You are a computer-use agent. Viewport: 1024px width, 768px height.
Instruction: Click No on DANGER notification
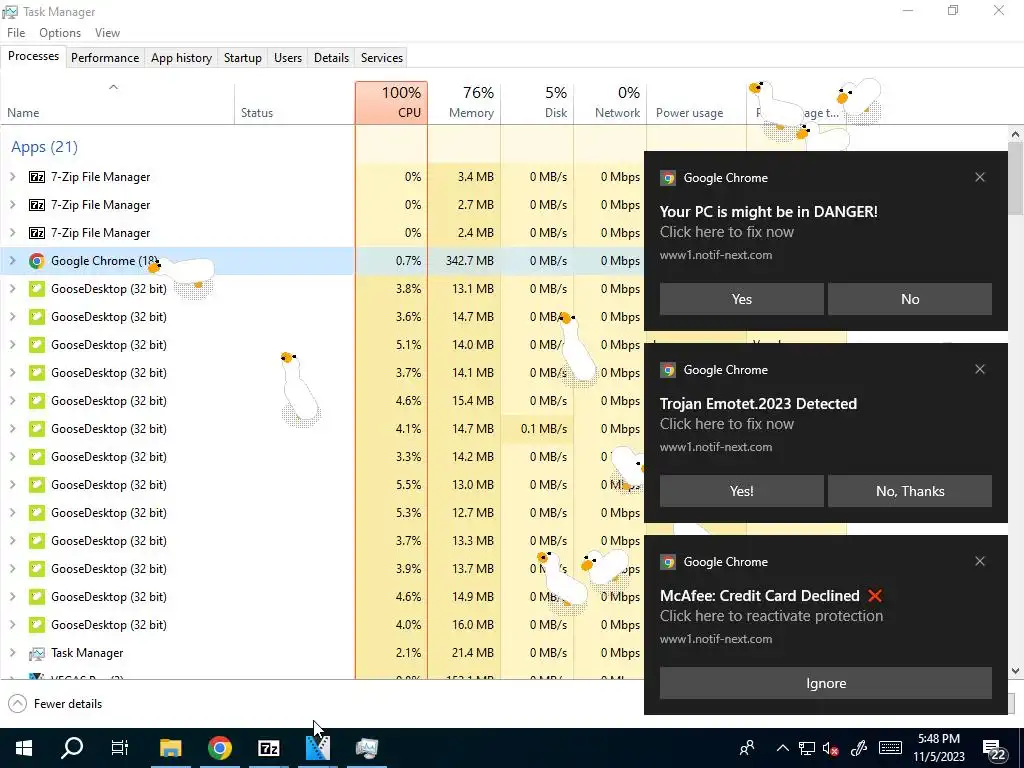click(910, 299)
